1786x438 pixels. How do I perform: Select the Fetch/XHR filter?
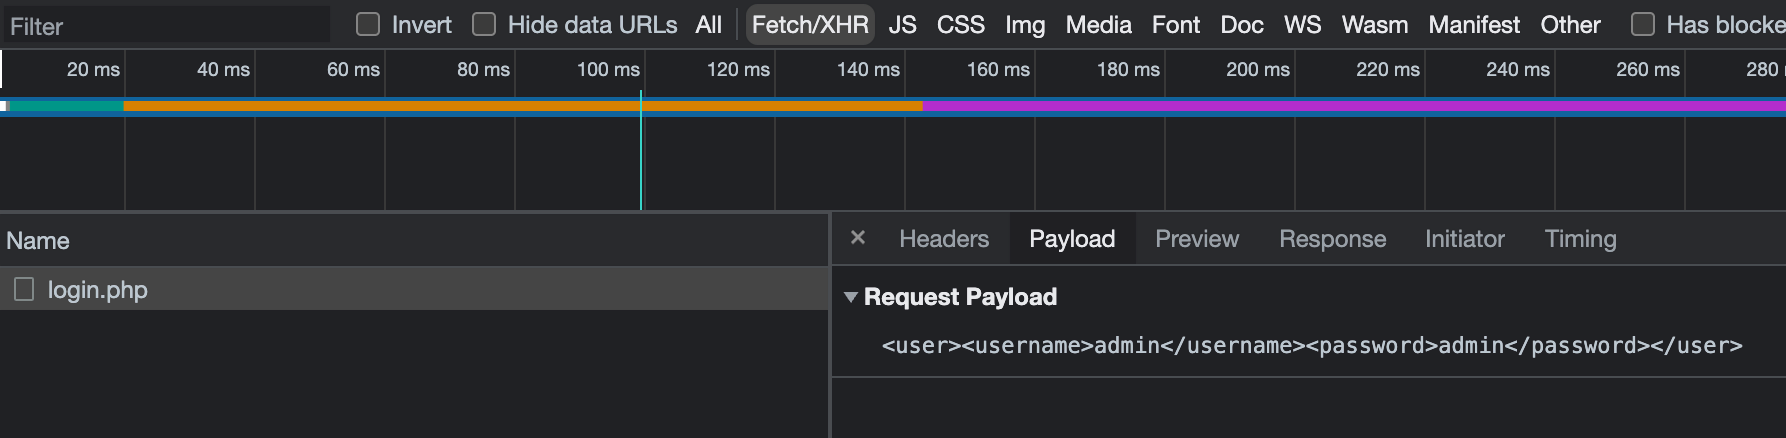810,25
